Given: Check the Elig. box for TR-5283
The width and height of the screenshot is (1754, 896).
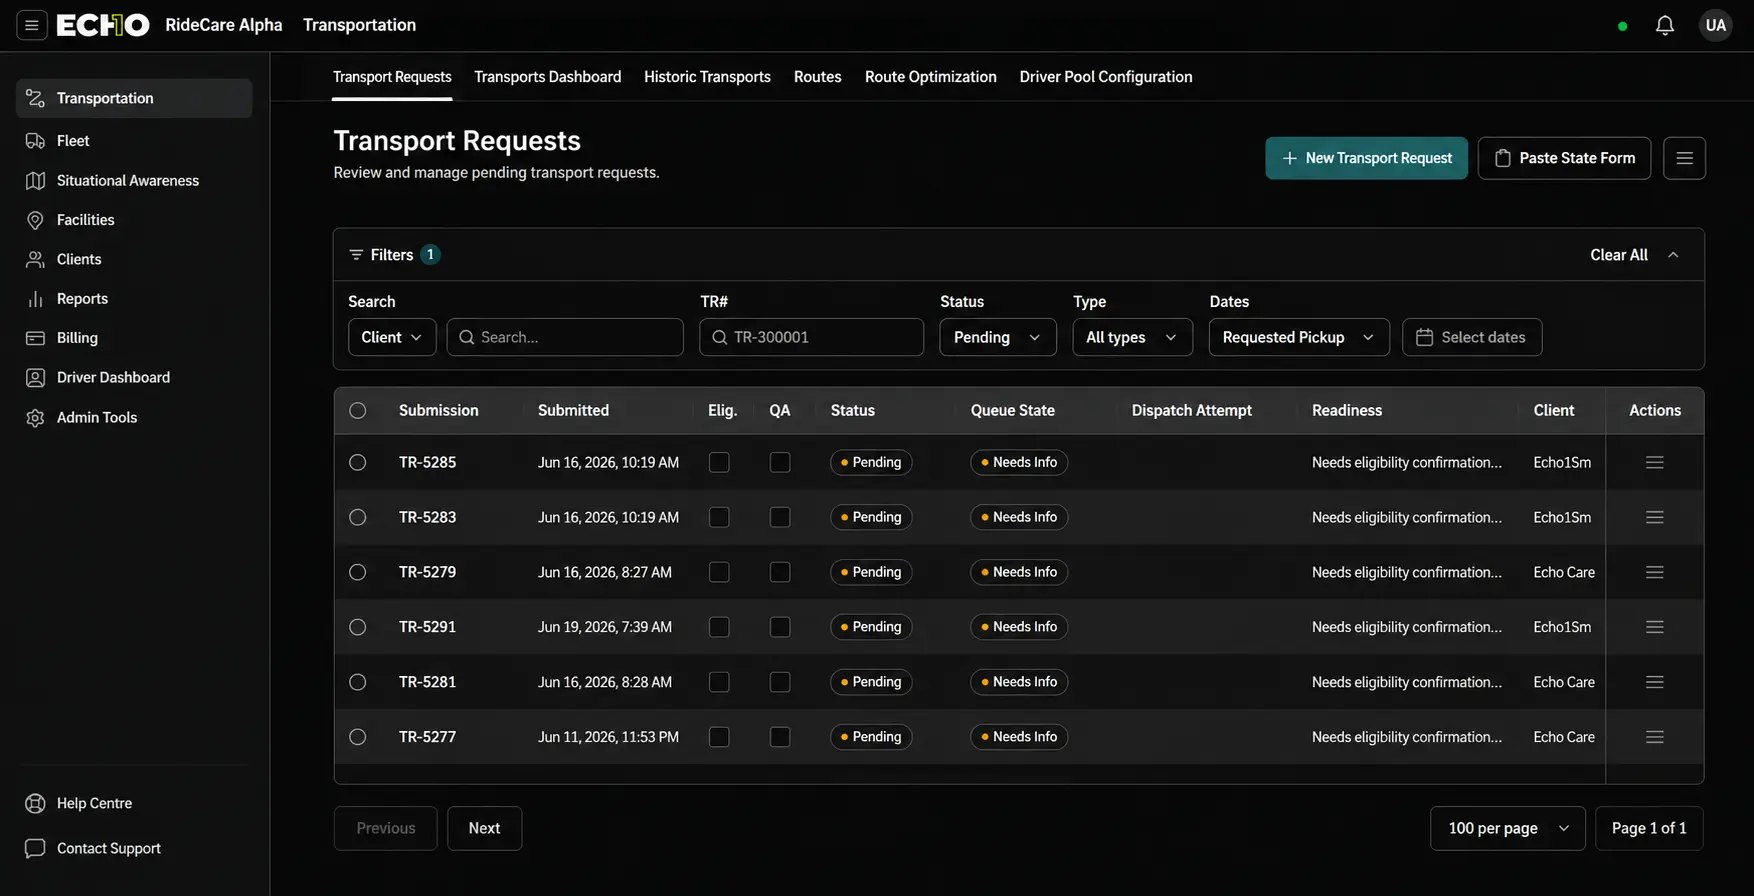Looking at the screenshot, I should (719, 517).
